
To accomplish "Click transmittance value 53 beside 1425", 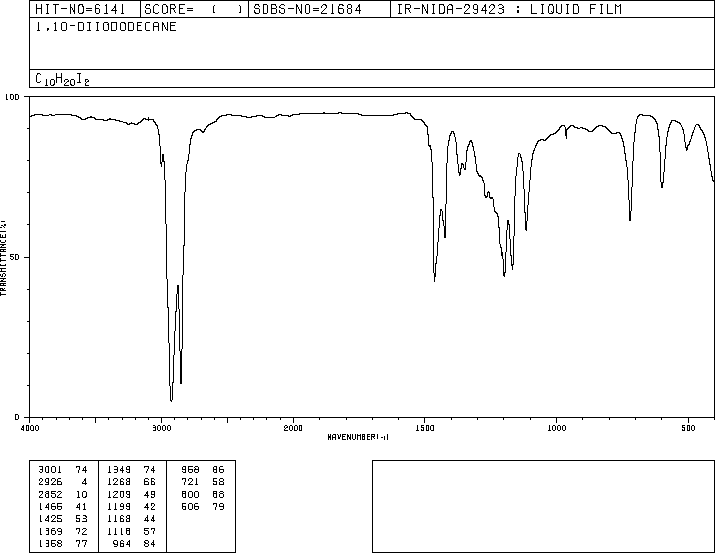I will [81, 519].
